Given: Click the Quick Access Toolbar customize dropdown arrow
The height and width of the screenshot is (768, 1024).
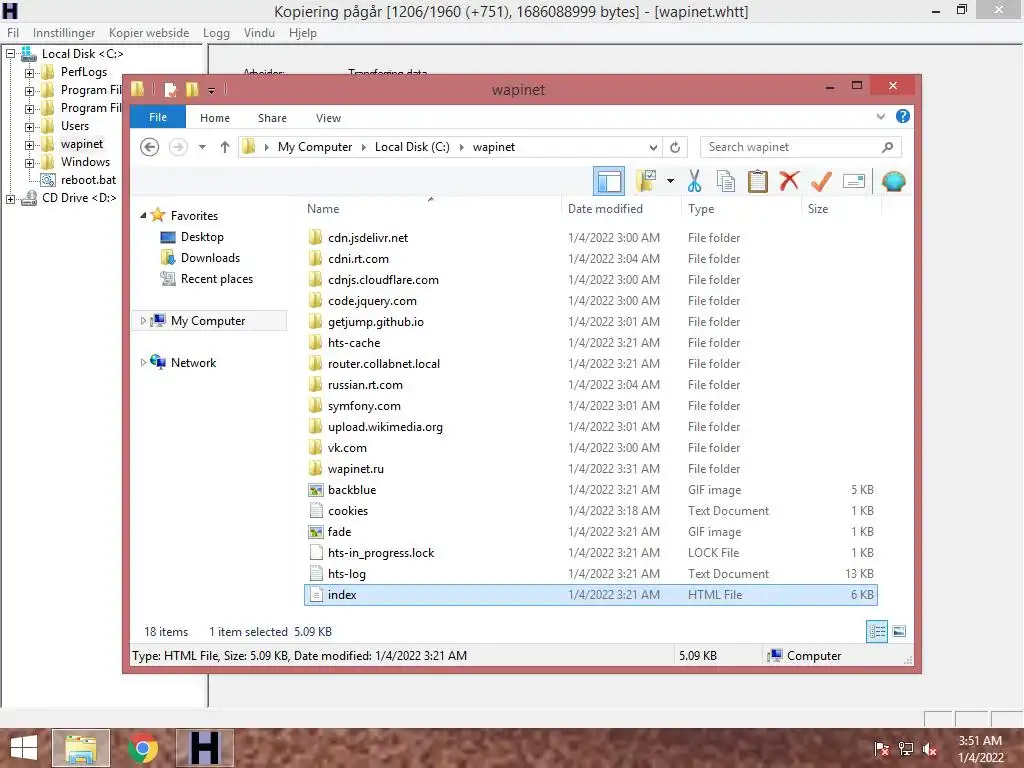Looking at the screenshot, I should [211, 90].
